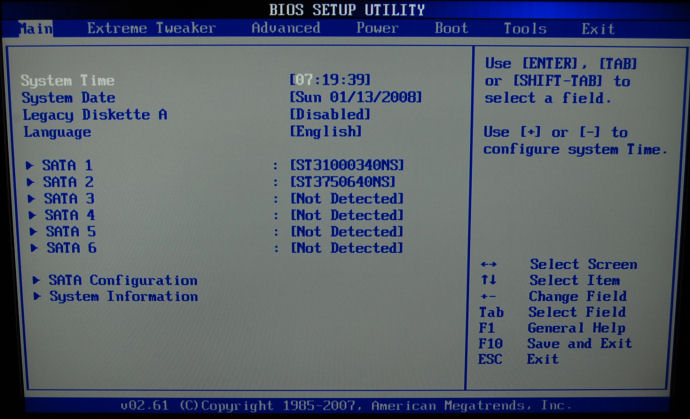This screenshot has height=419, width=690.
Task: Click Not Detected value for SATA 4
Action: pyautogui.click(x=347, y=215)
